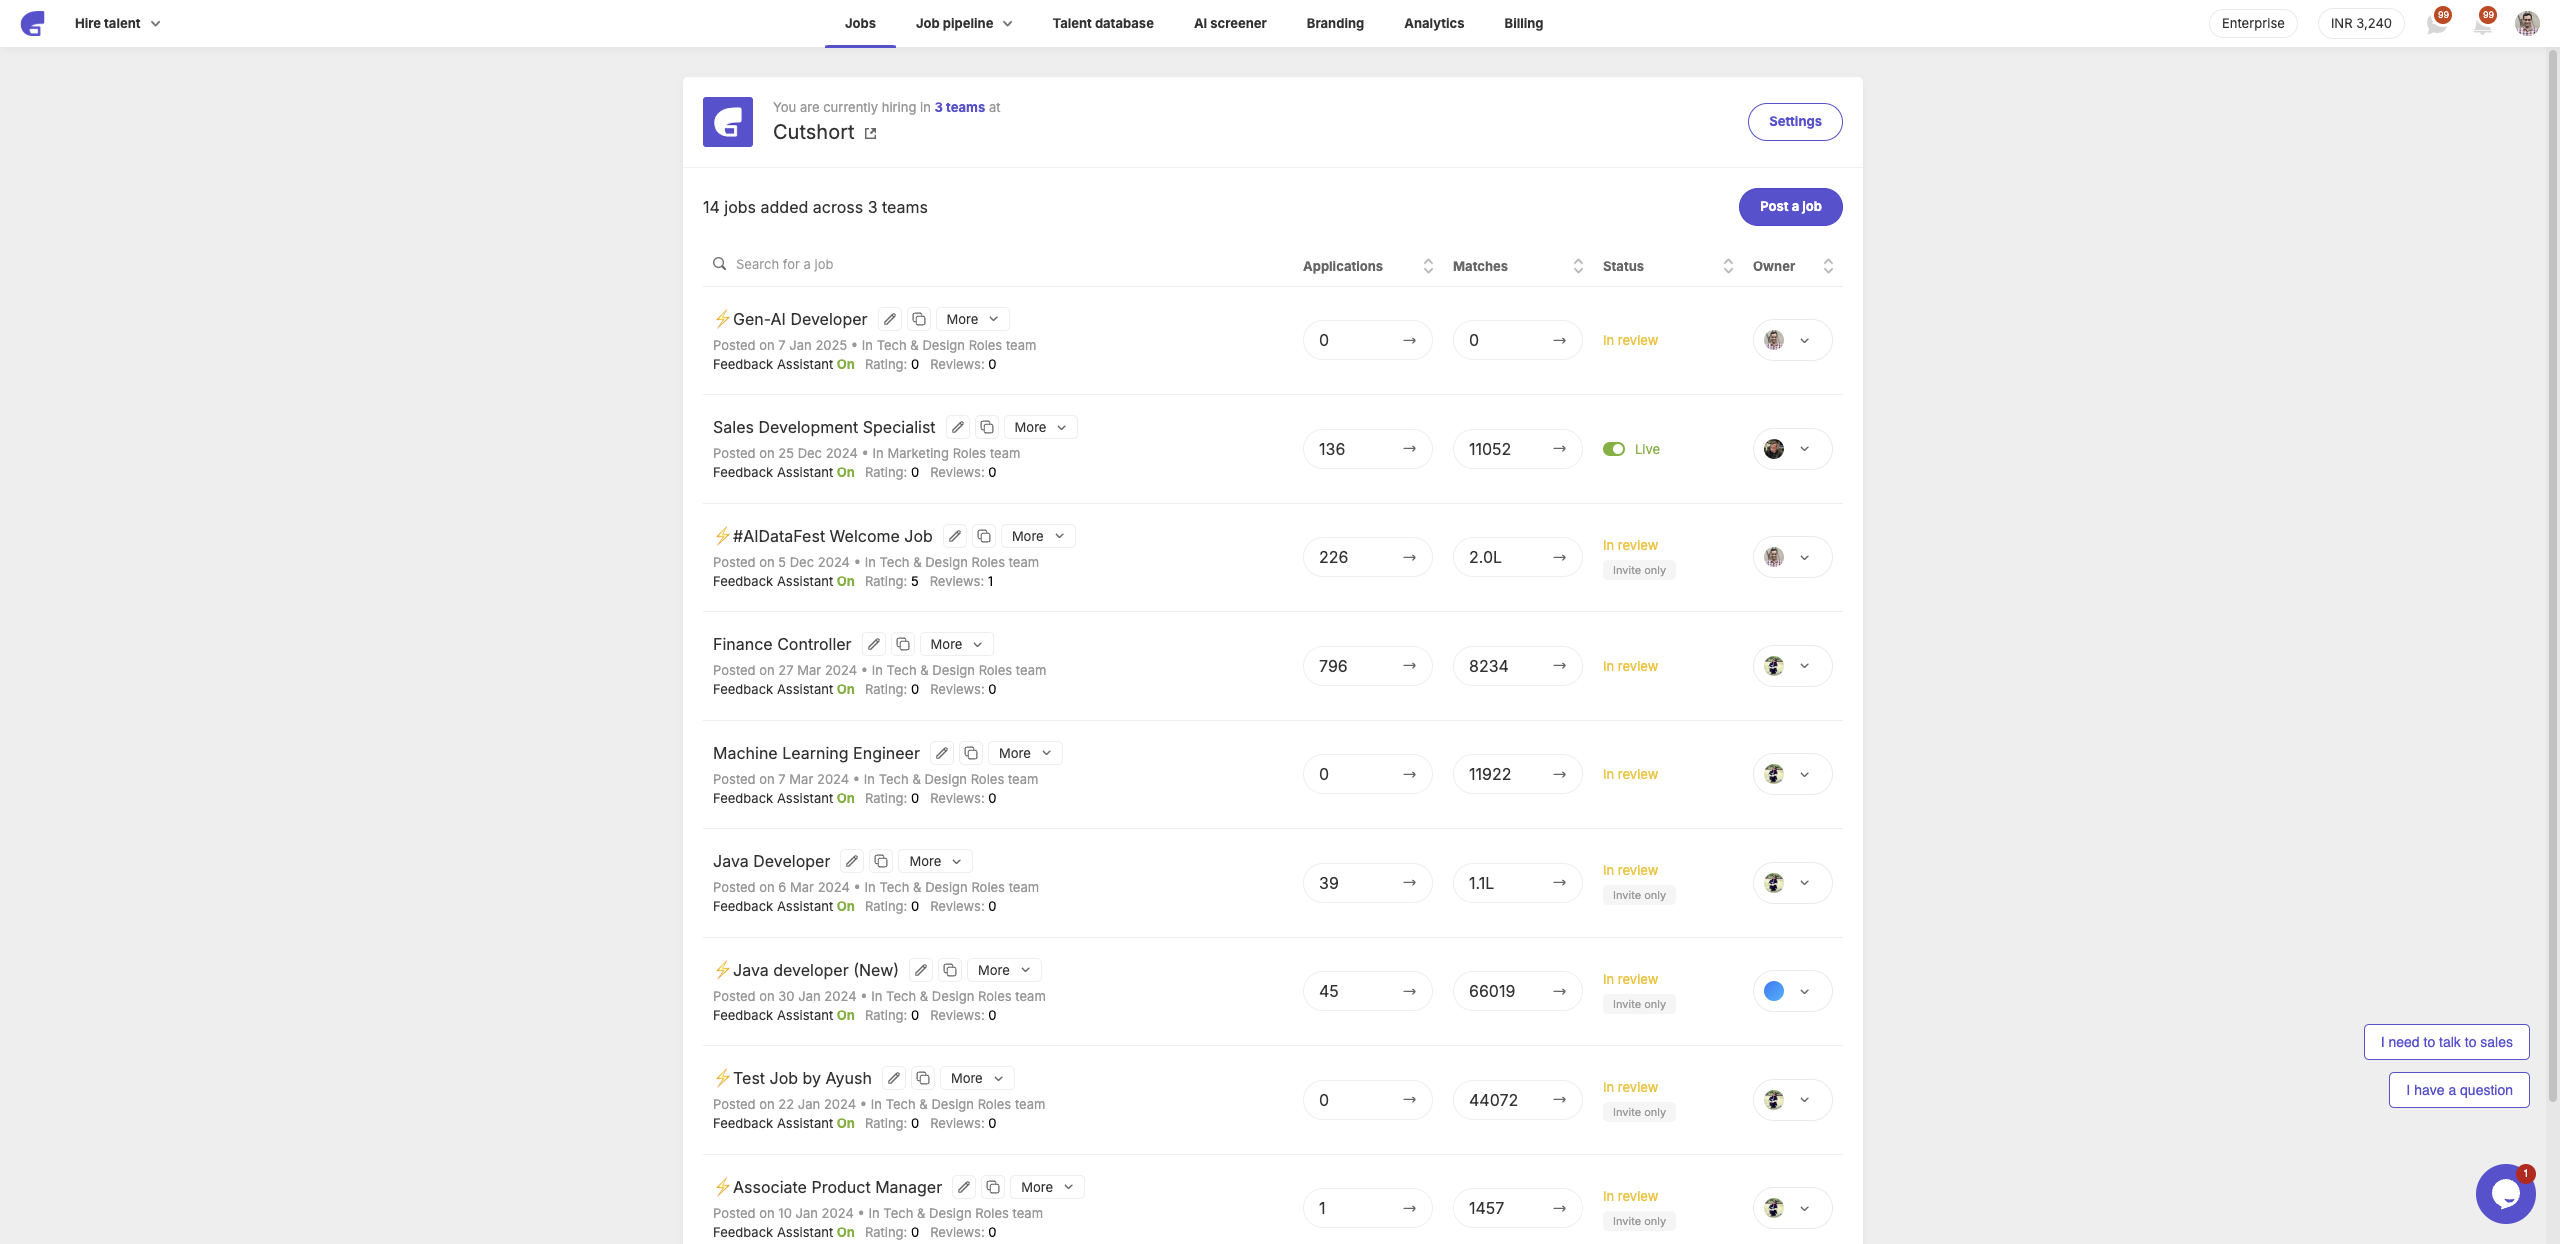Open the external link icon beside Cutshort

870,133
